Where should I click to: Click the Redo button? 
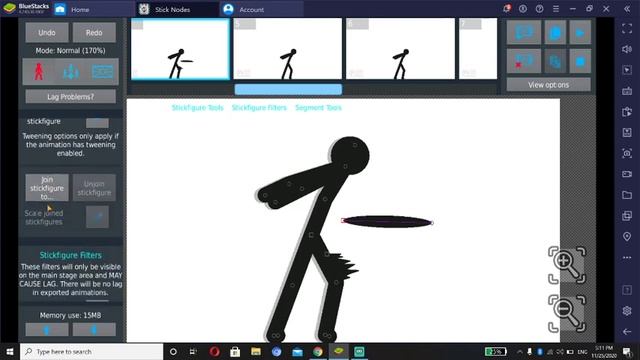pyautogui.click(x=94, y=33)
